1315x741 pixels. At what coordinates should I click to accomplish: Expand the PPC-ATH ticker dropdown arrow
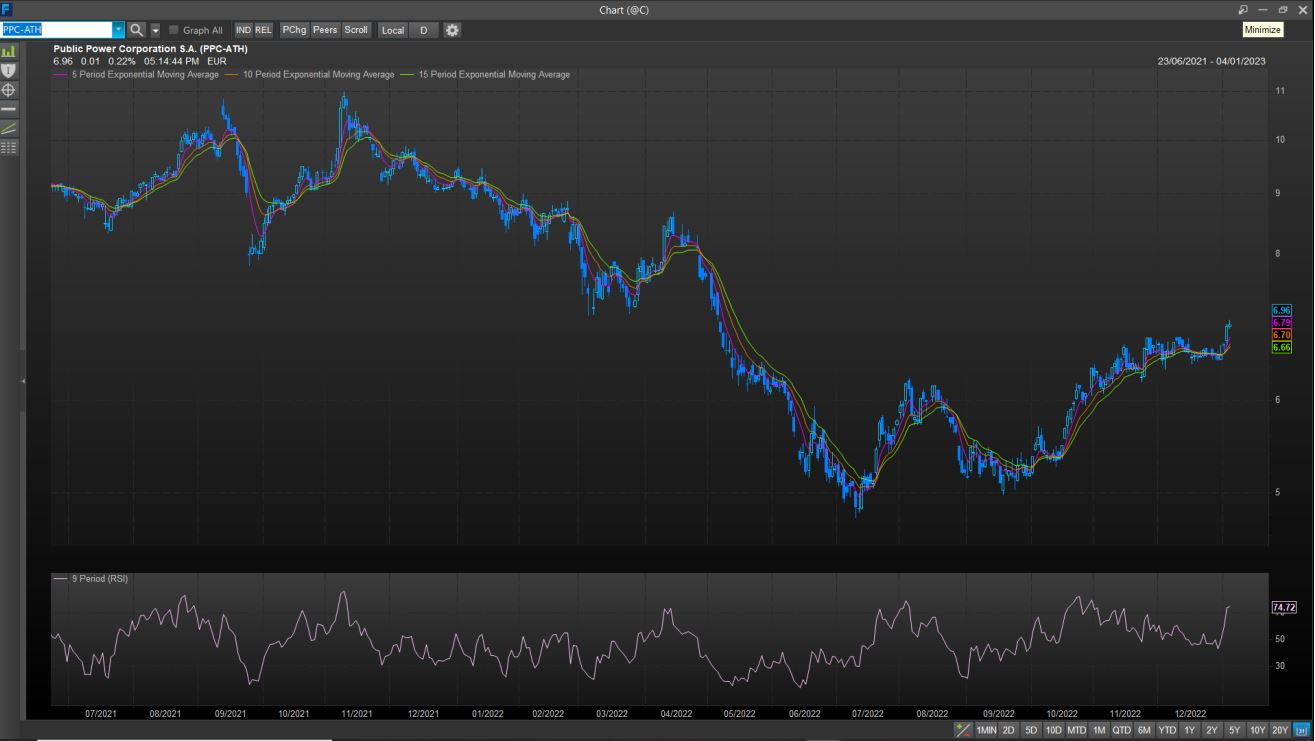tap(119, 30)
